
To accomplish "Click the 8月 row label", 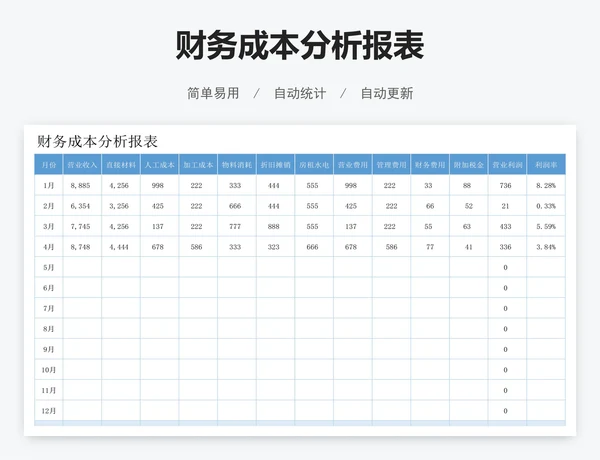I will pos(49,329).
